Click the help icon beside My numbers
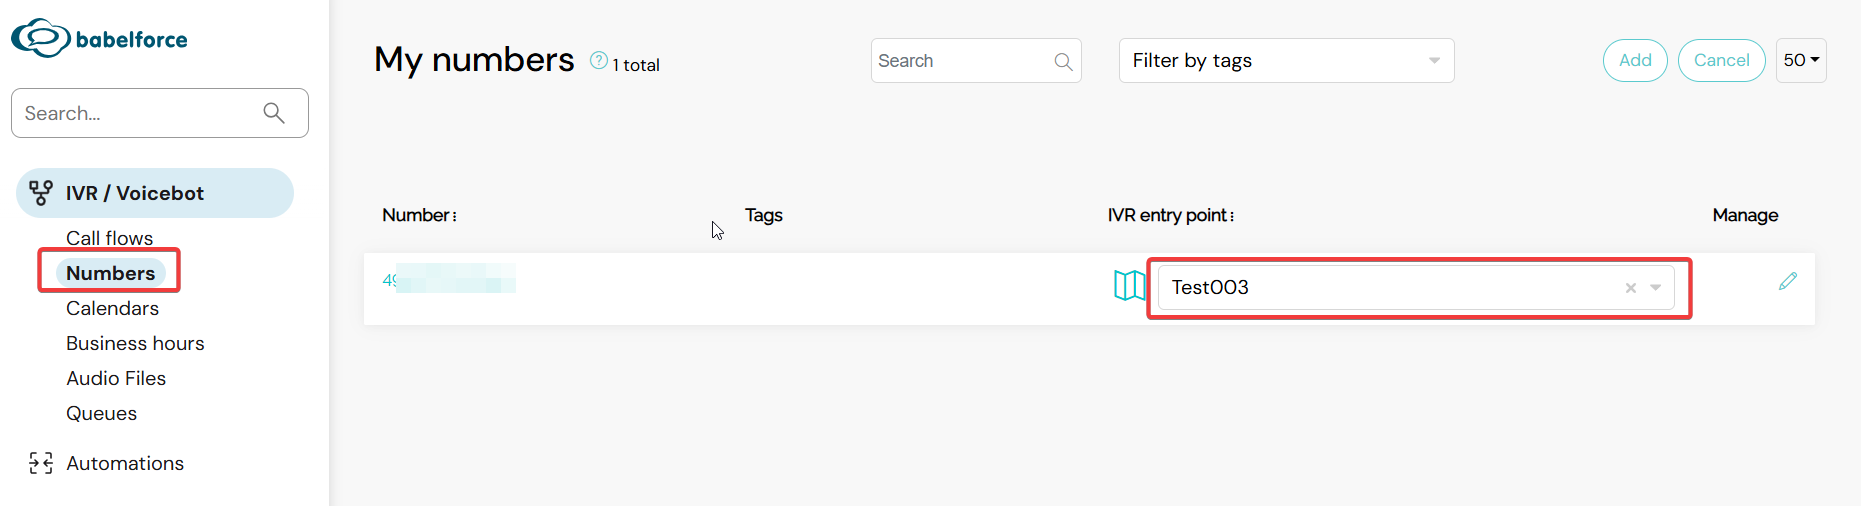The height and width of the screenshot is (506, 1861). [599, 61]
